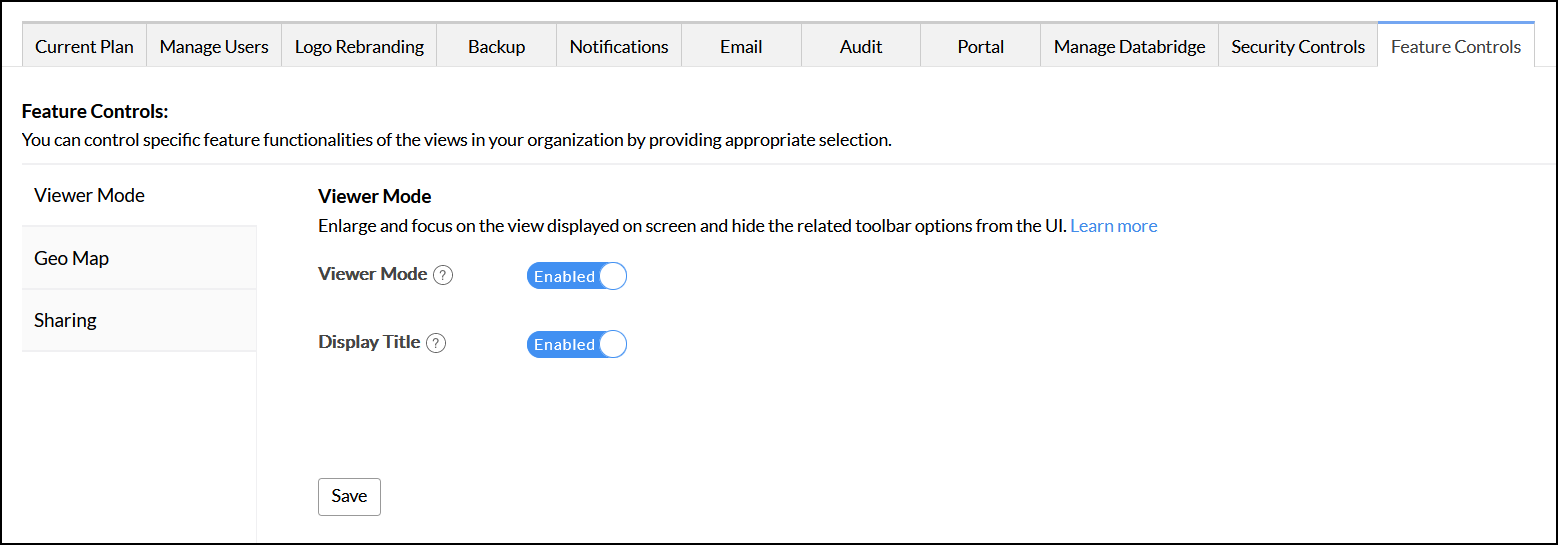Click help icon beside Display Title
Screen dimensions: 1558x545
coord(436,343)
